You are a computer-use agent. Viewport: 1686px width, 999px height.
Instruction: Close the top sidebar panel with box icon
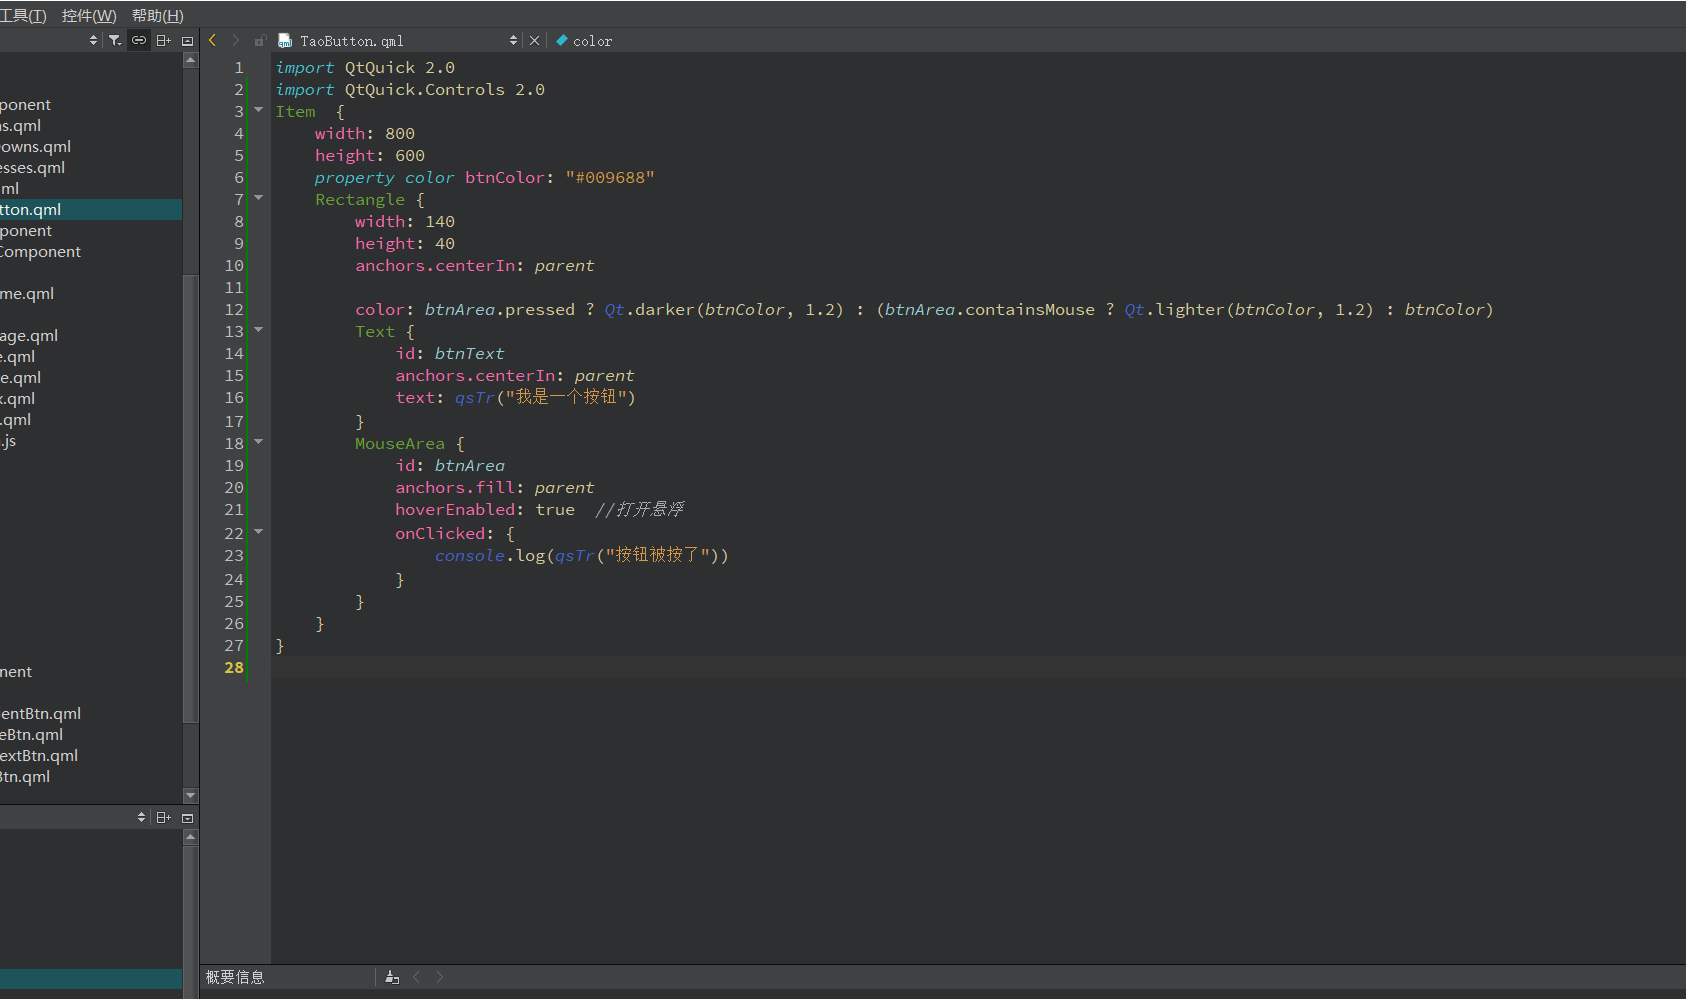[x=187, y=41]
